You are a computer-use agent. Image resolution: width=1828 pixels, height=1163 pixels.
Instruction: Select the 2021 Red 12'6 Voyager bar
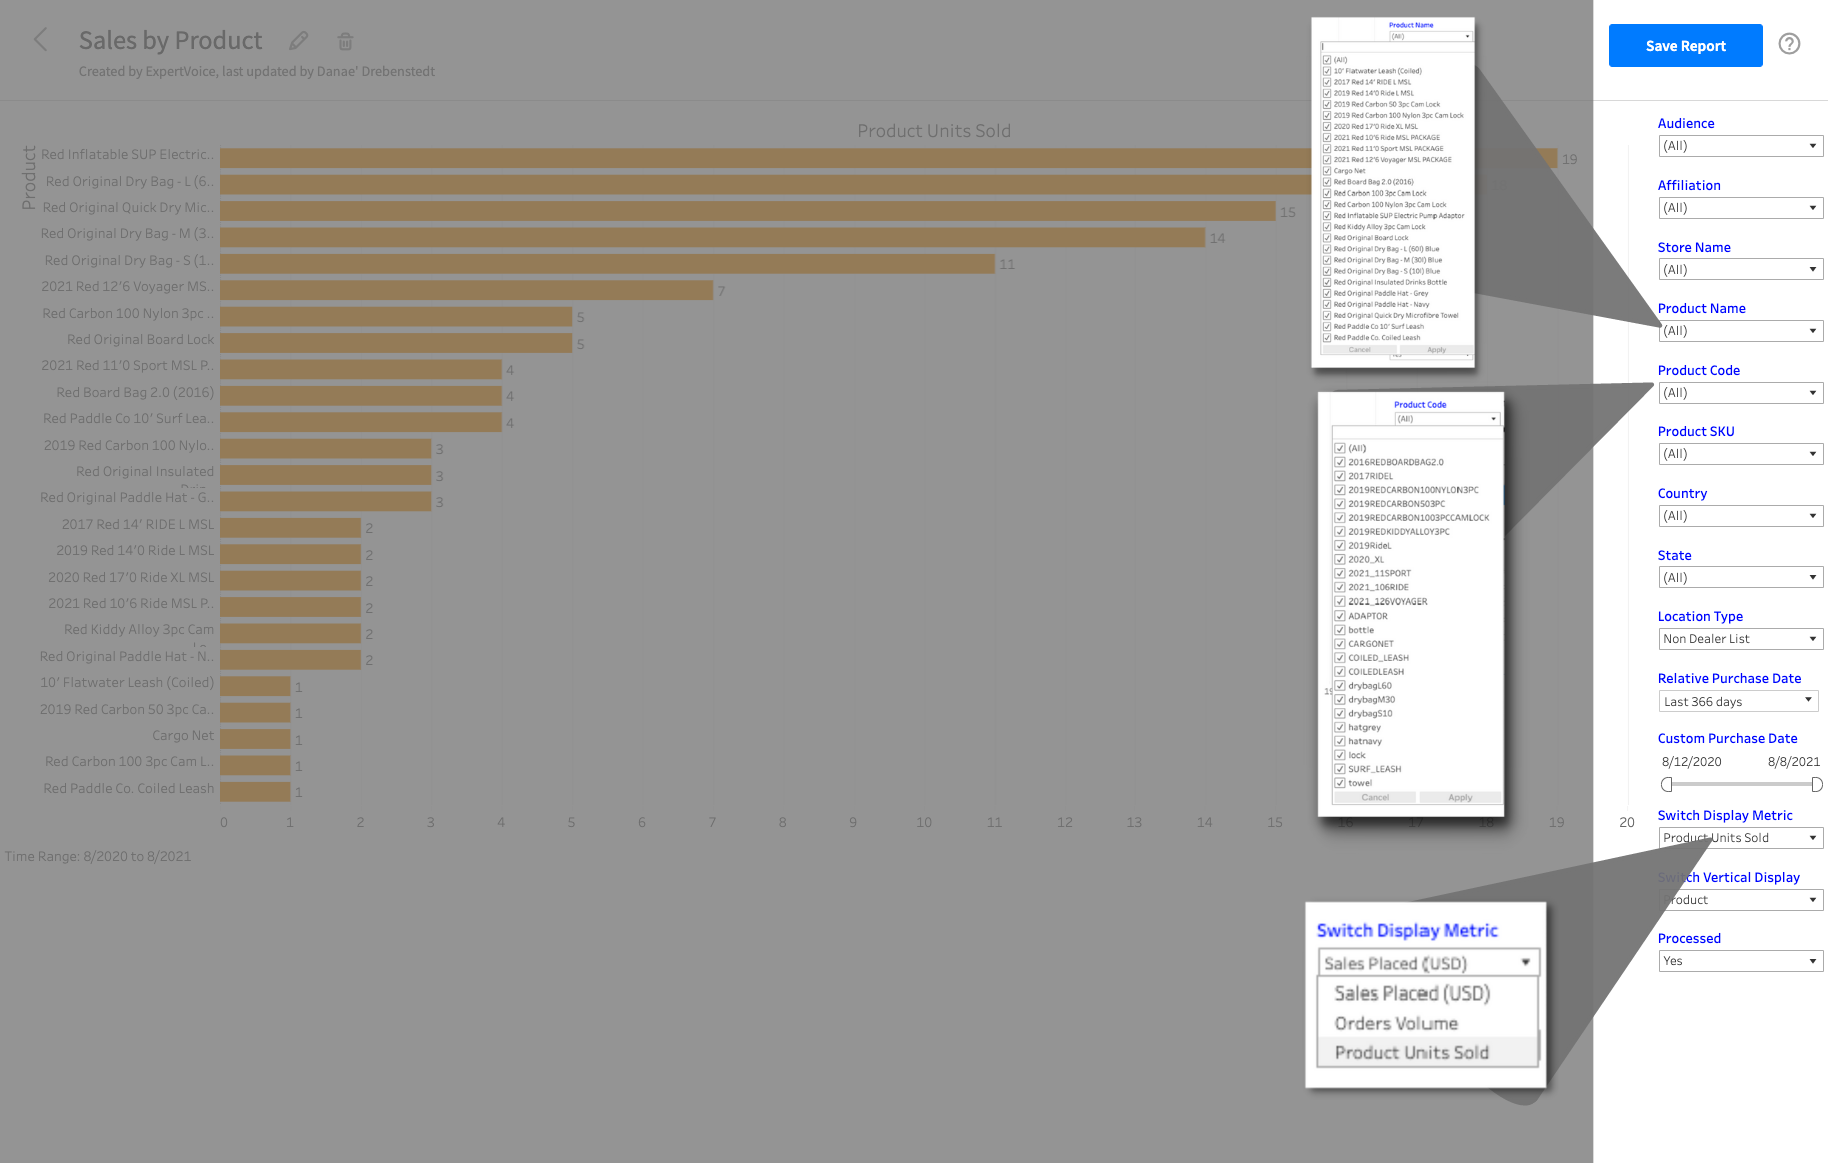(x=466, y=290)
